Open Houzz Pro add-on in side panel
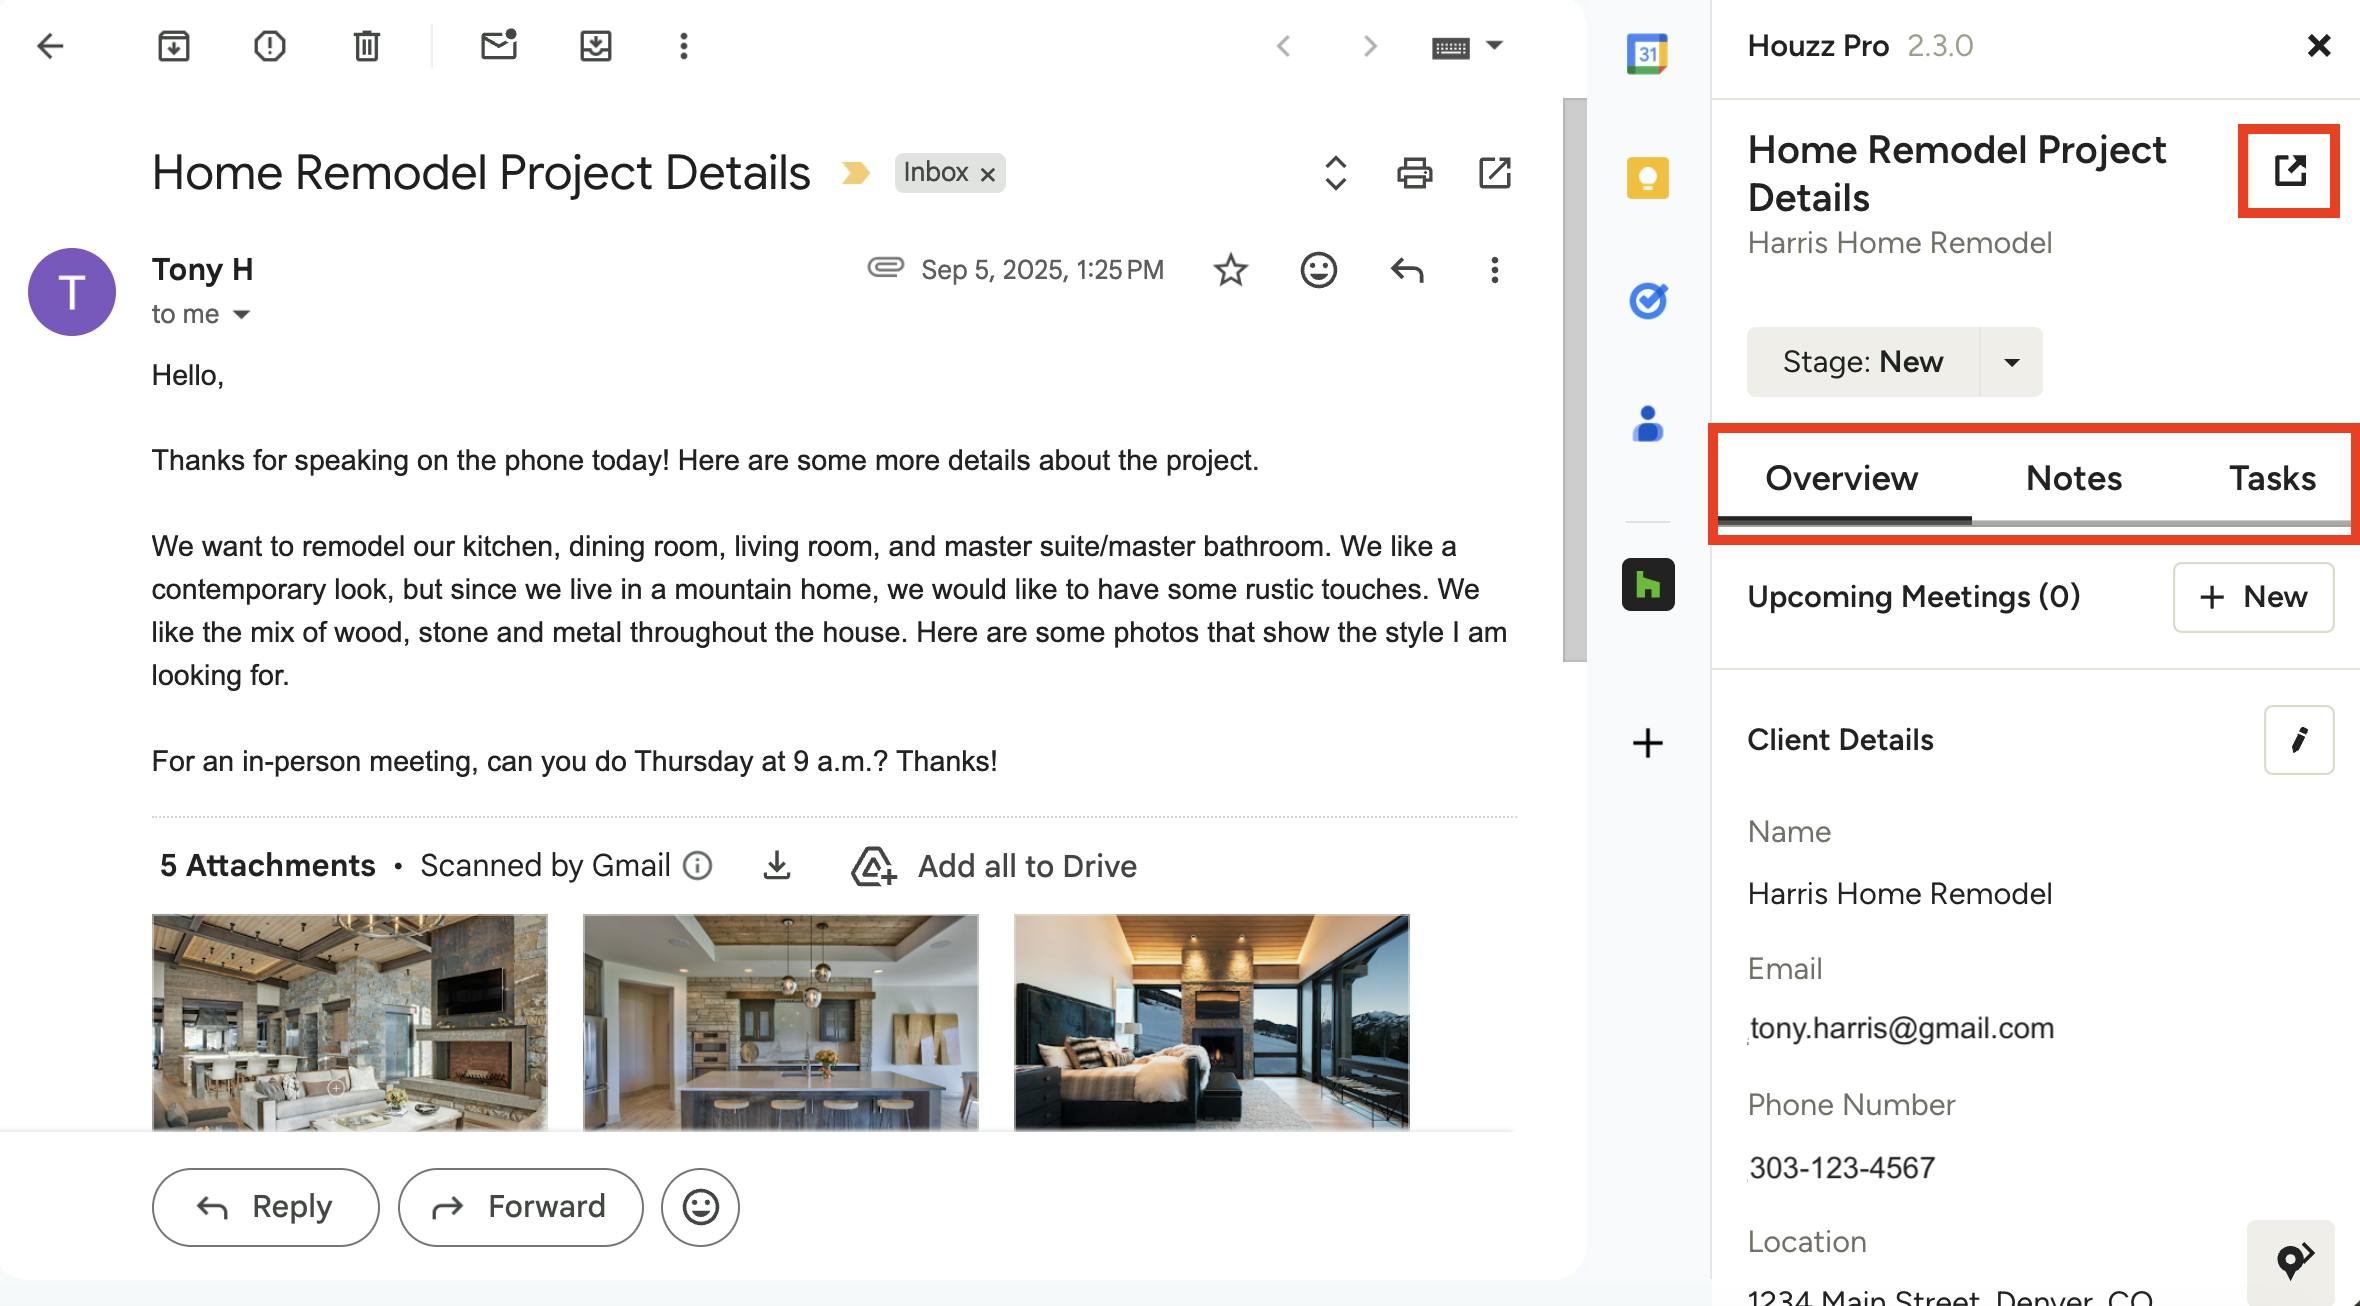This screenshot has width=2360, height=1306. 1647,585
